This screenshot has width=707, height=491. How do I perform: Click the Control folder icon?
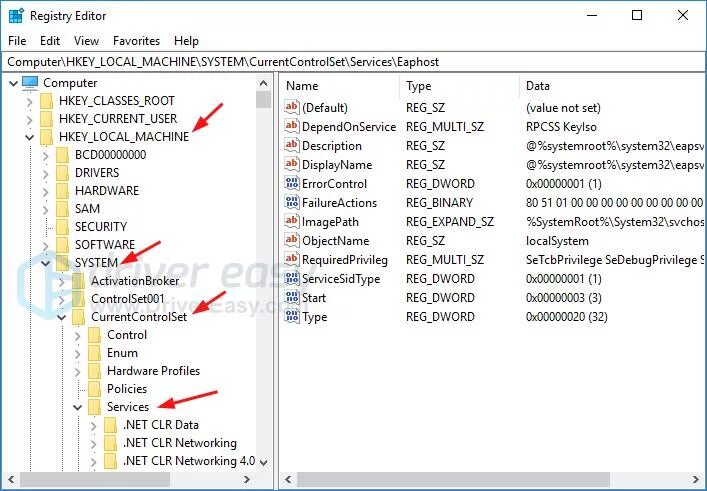(94, 335)
